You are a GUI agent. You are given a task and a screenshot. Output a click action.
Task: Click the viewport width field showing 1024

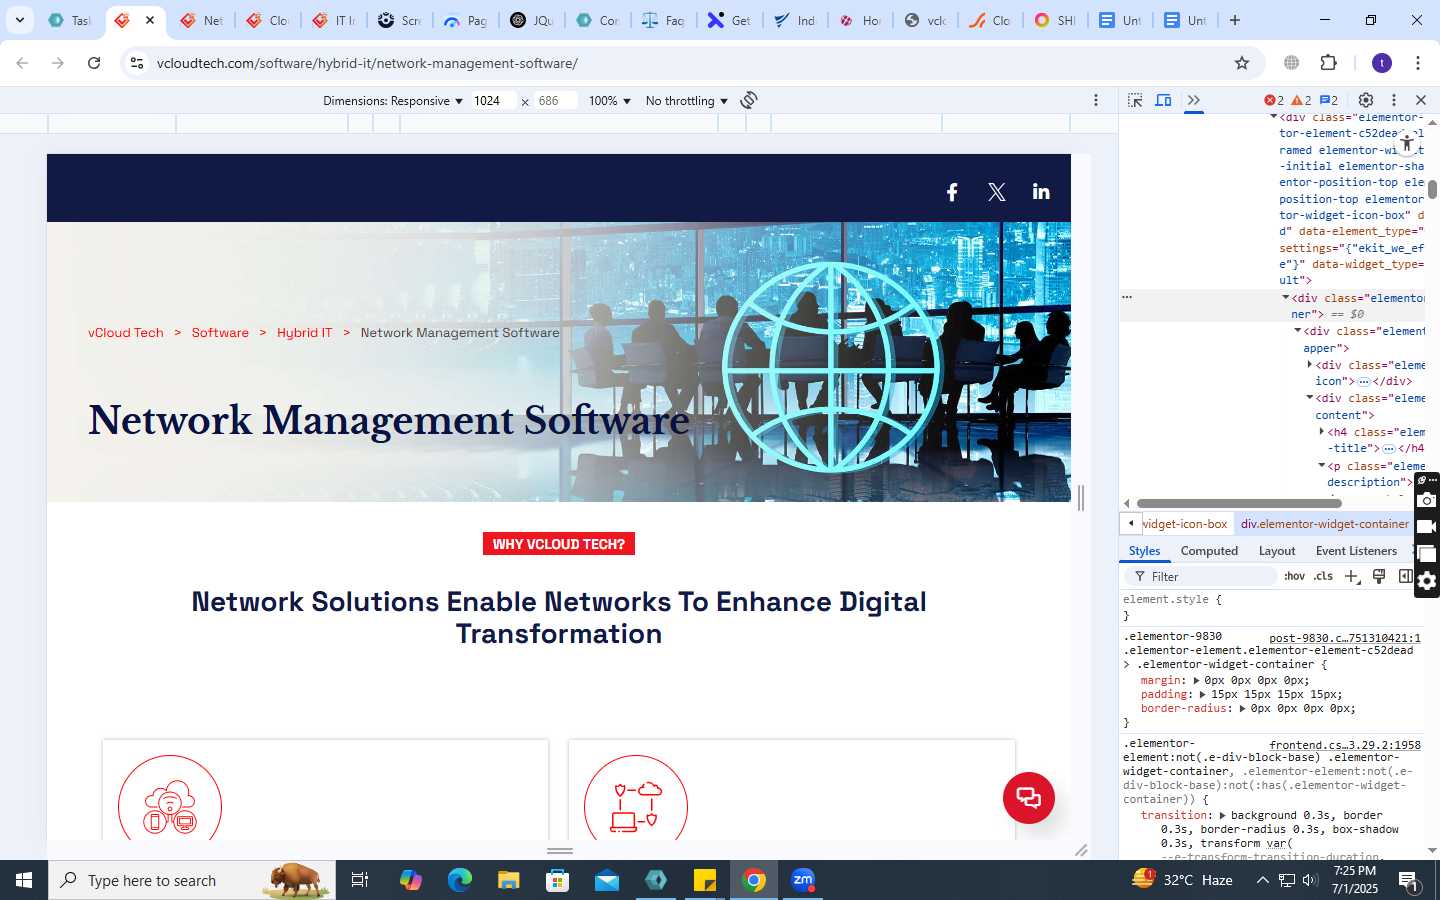tap(493, 101)
